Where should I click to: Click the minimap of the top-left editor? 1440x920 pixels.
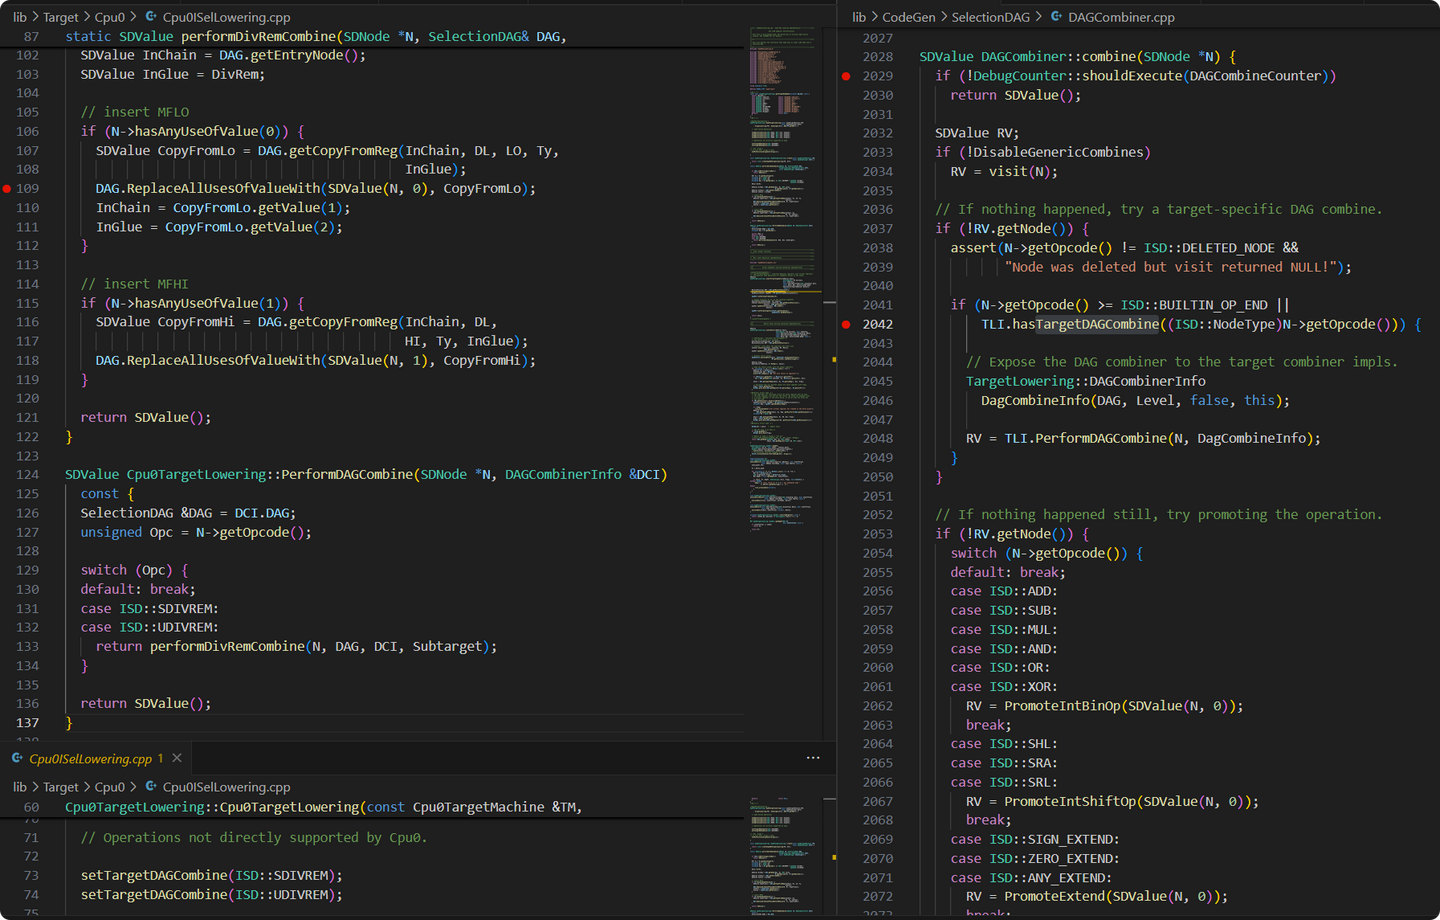tap(783, 280)
